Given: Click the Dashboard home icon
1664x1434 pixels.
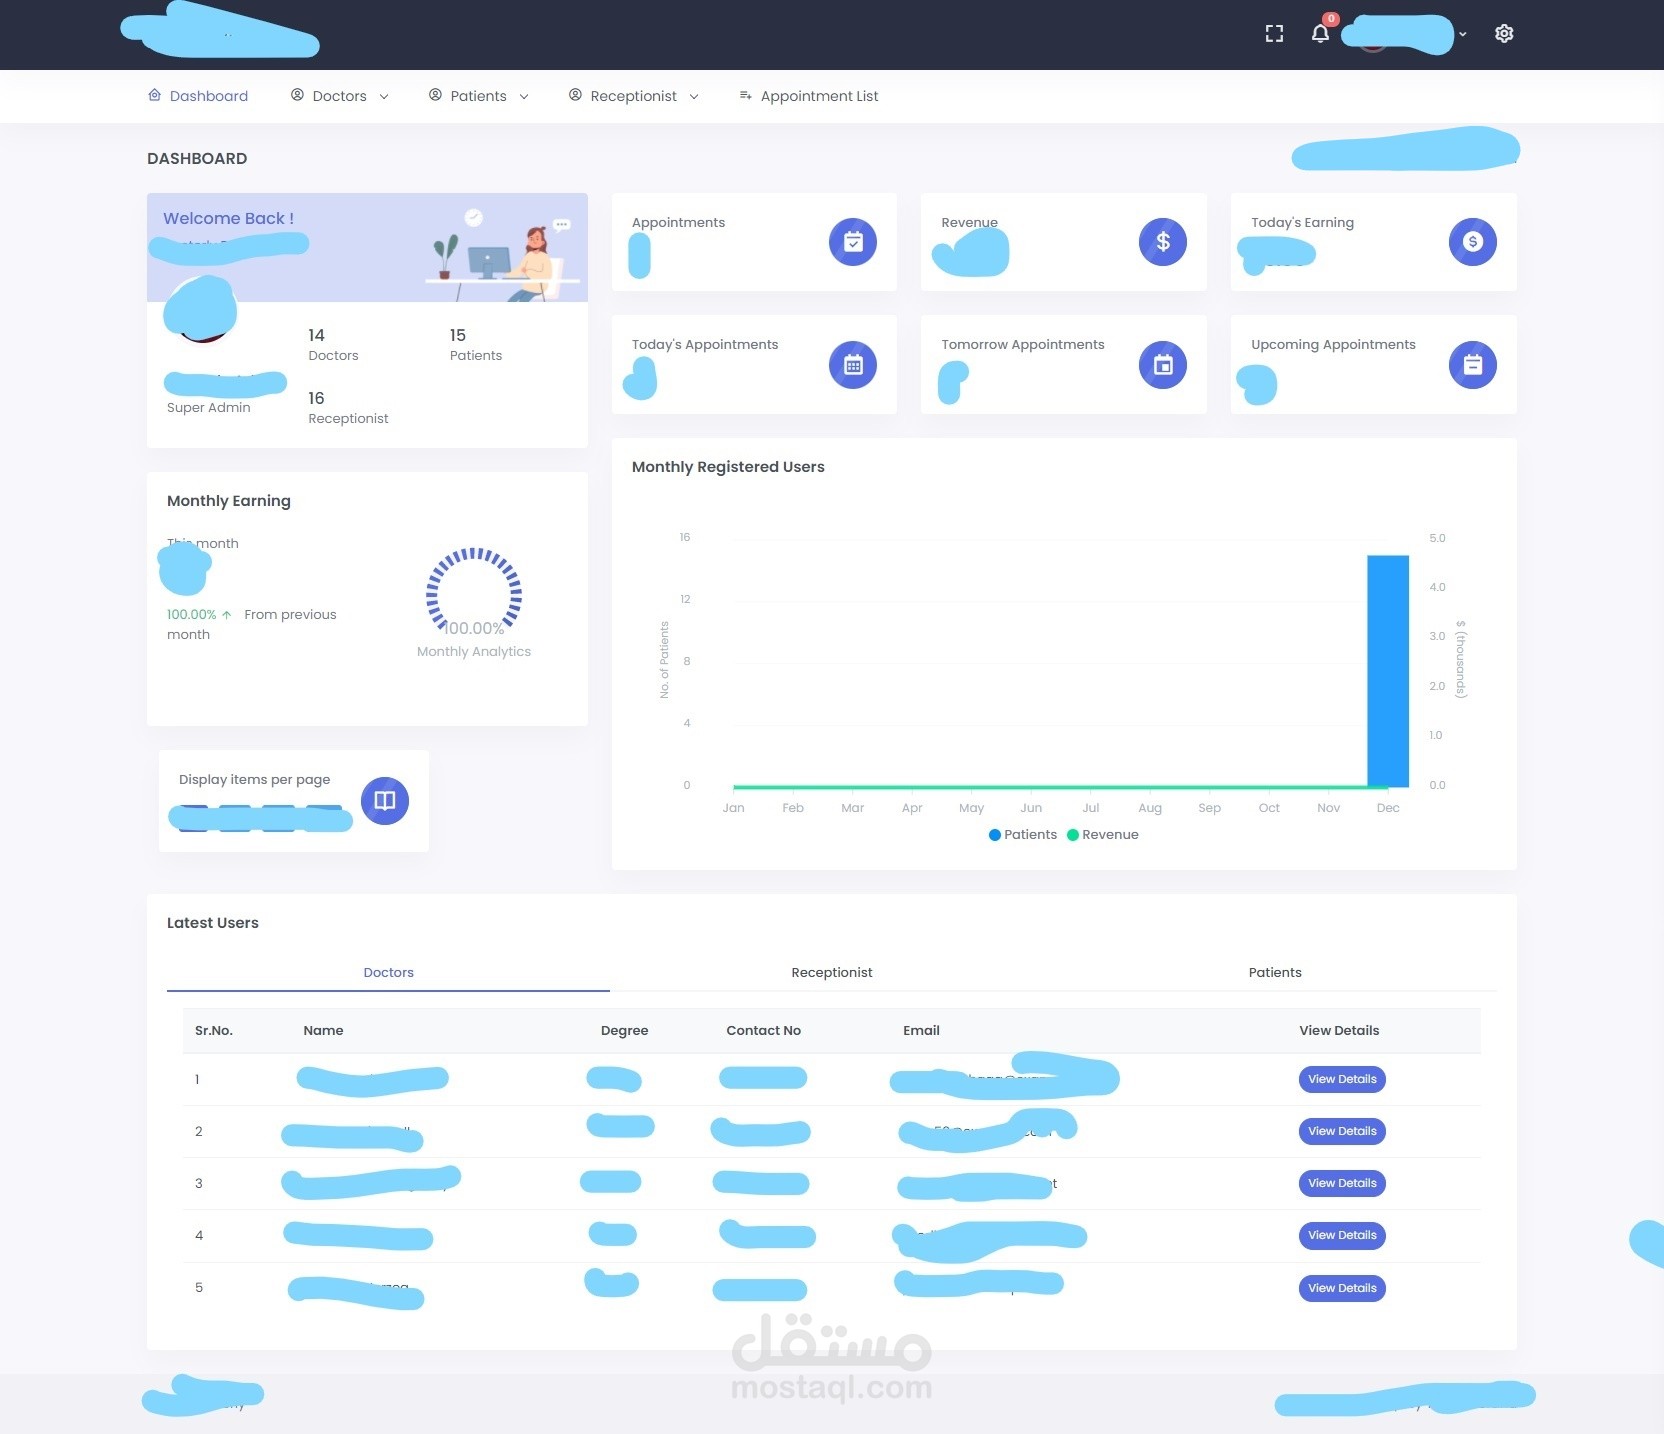Looking at the screenshot, I should [x=155, y=96].
